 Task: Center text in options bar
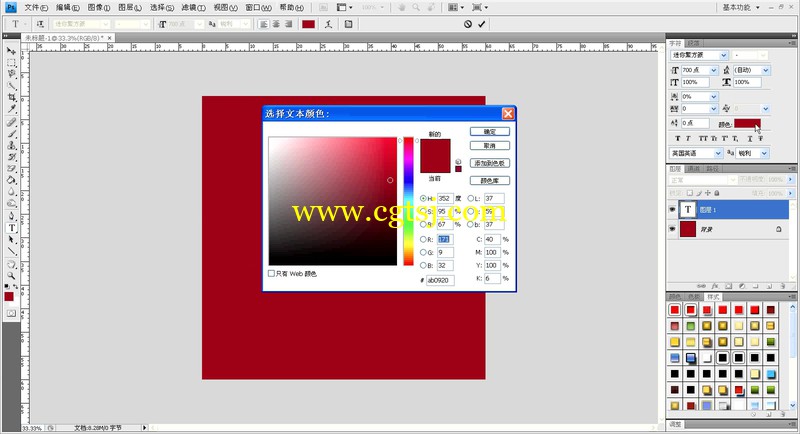tap(276, 24)
